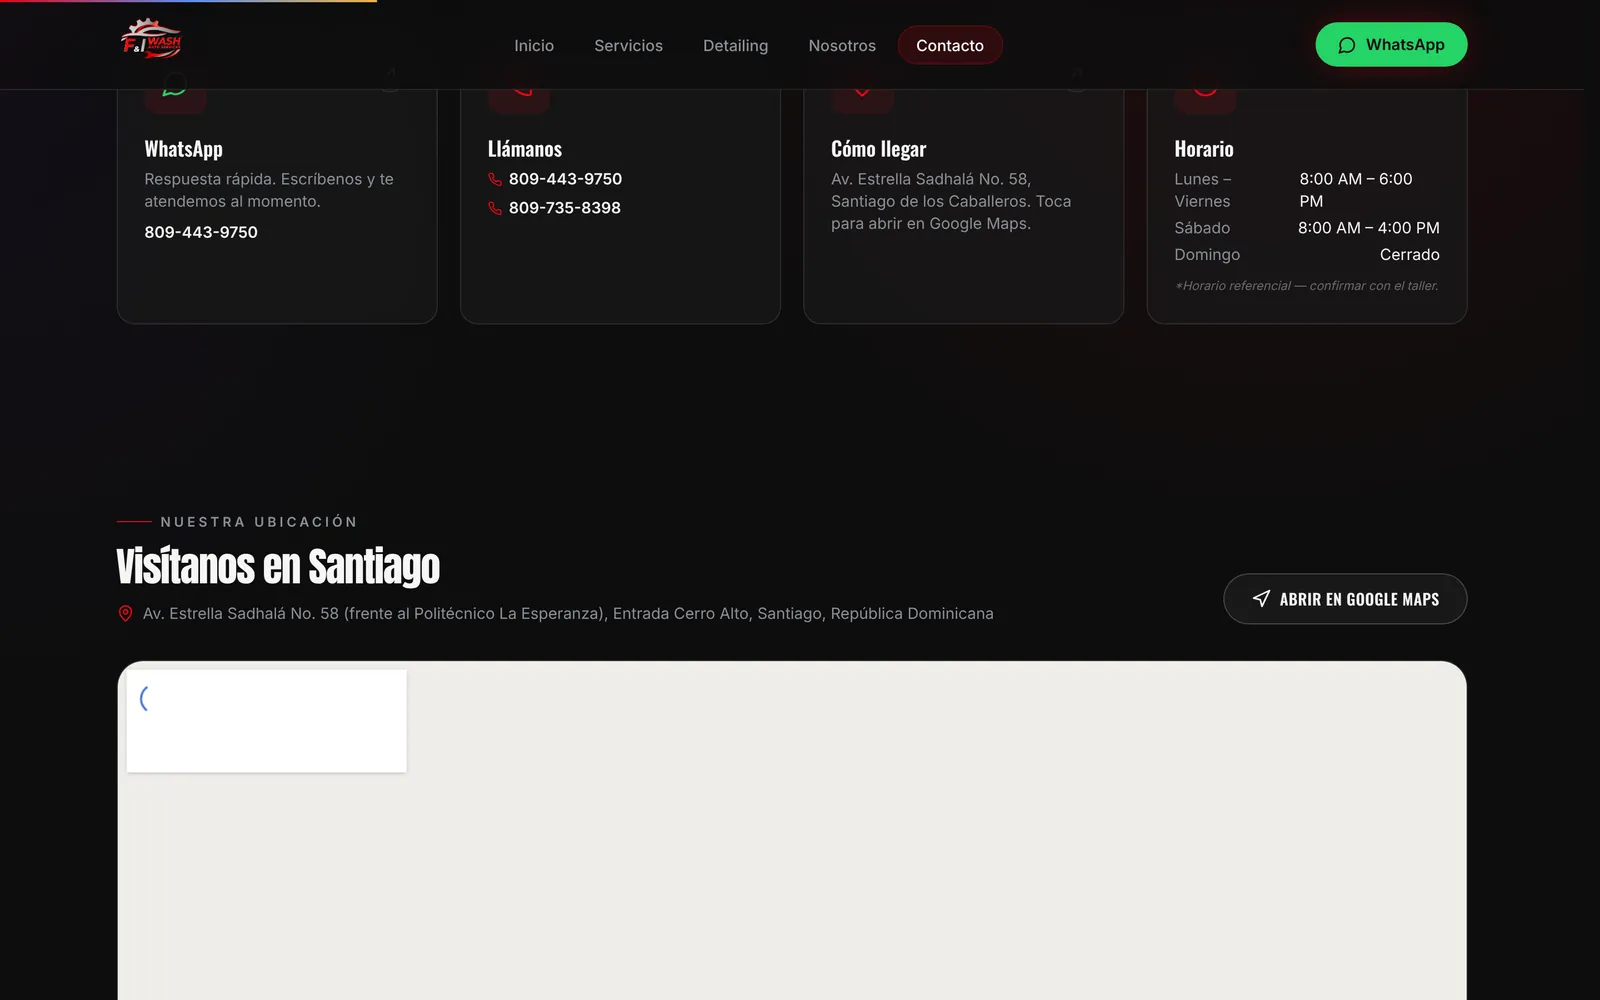This screenshot has height=1000, width=1600.
Task: Click the Horario referencial footnote
Action: (1307, 286)
